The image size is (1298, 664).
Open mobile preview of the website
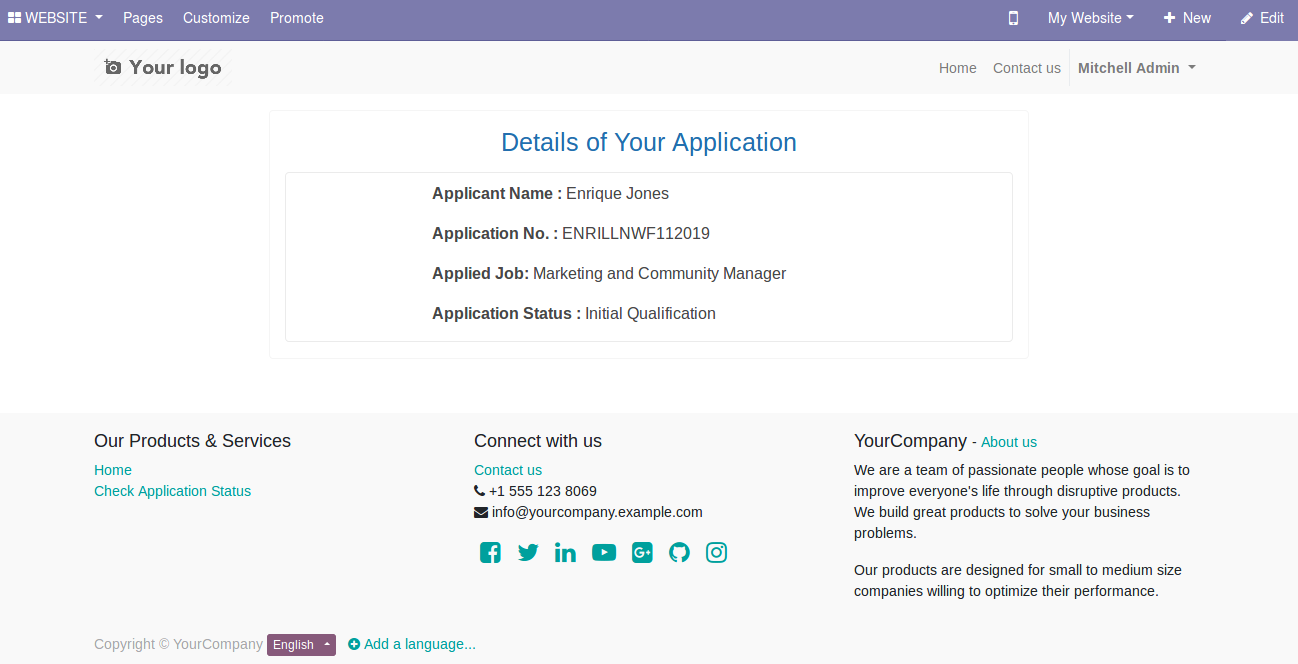point(1013,18)
